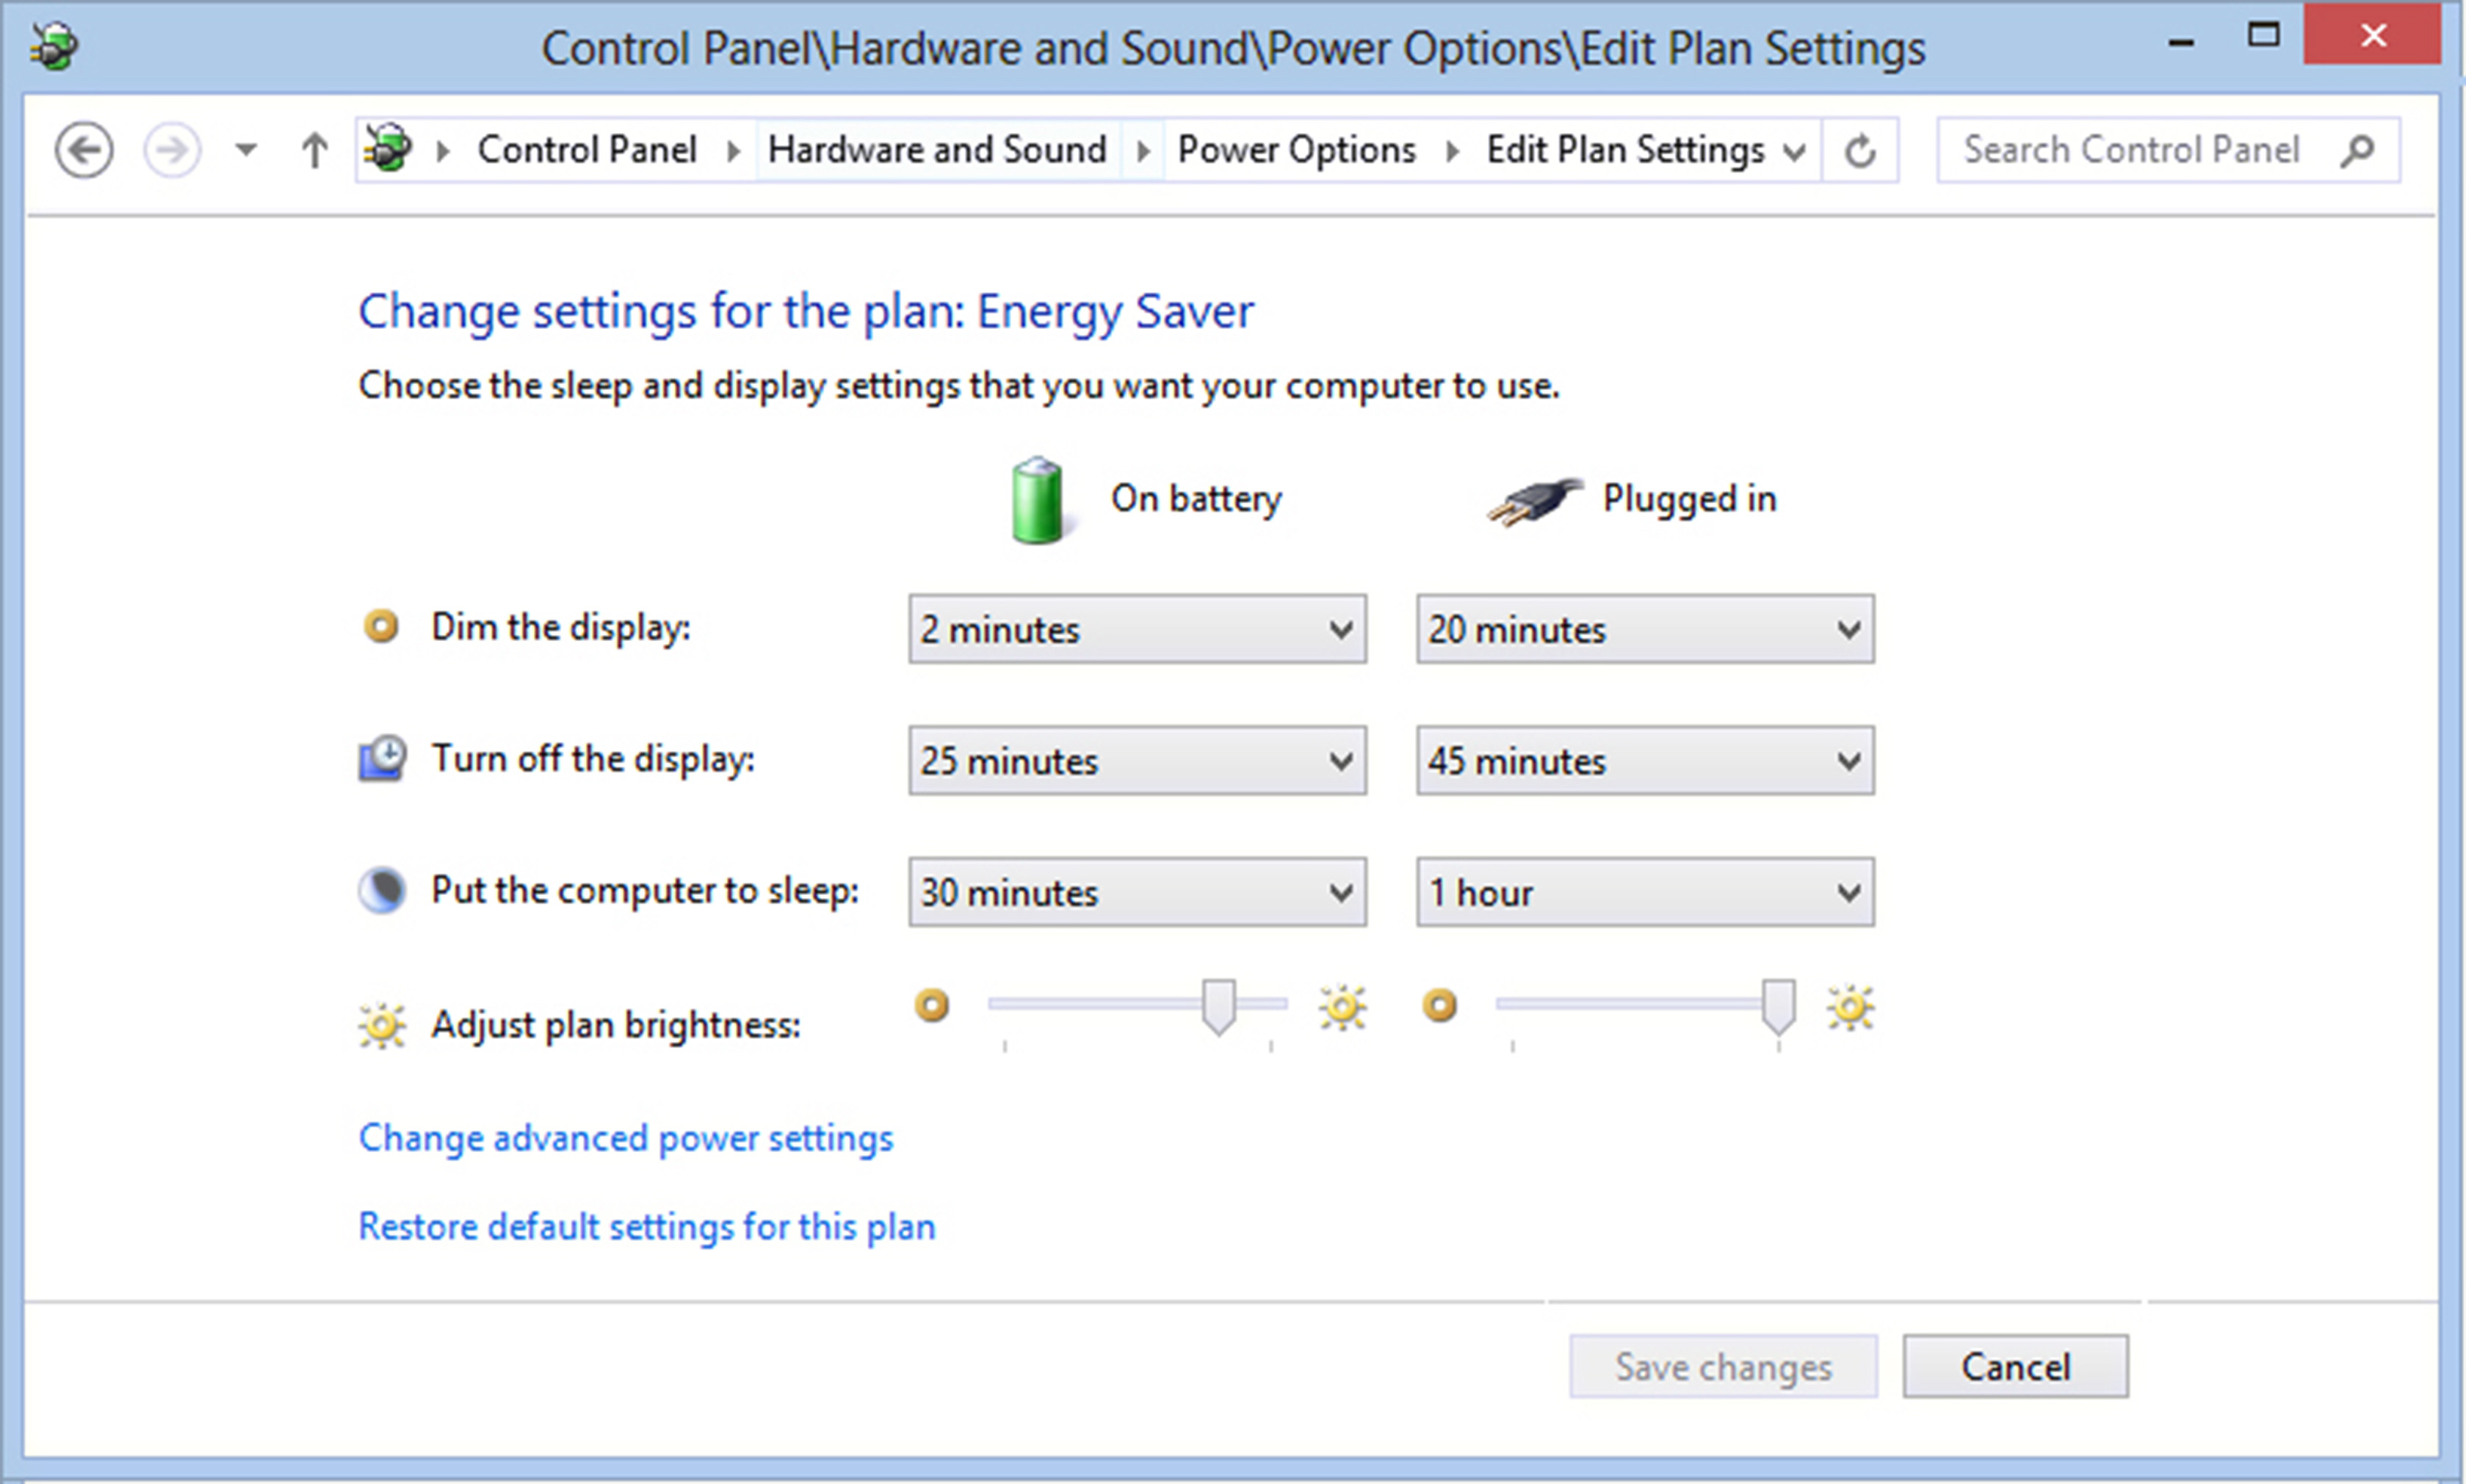Open On battery sleep time dropdown

click(1137, 892)
